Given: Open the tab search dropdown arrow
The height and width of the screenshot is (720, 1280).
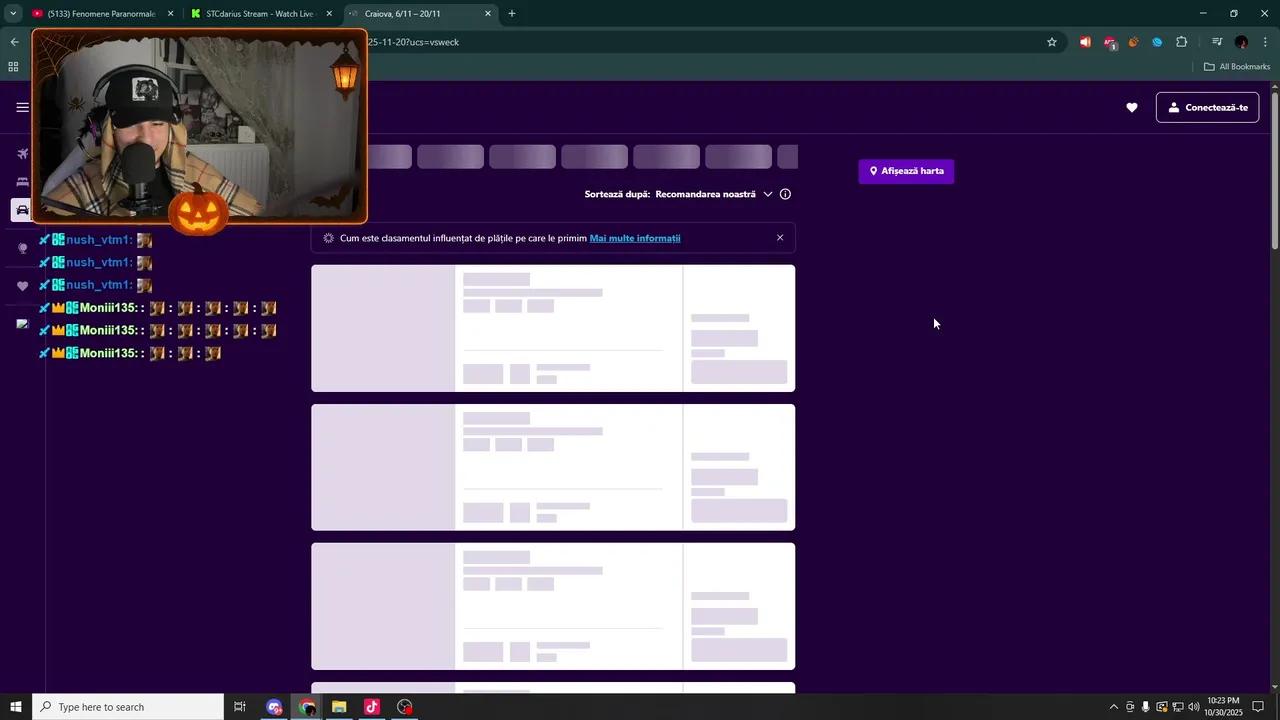Looking at the screenshot, I should (13, 14).
